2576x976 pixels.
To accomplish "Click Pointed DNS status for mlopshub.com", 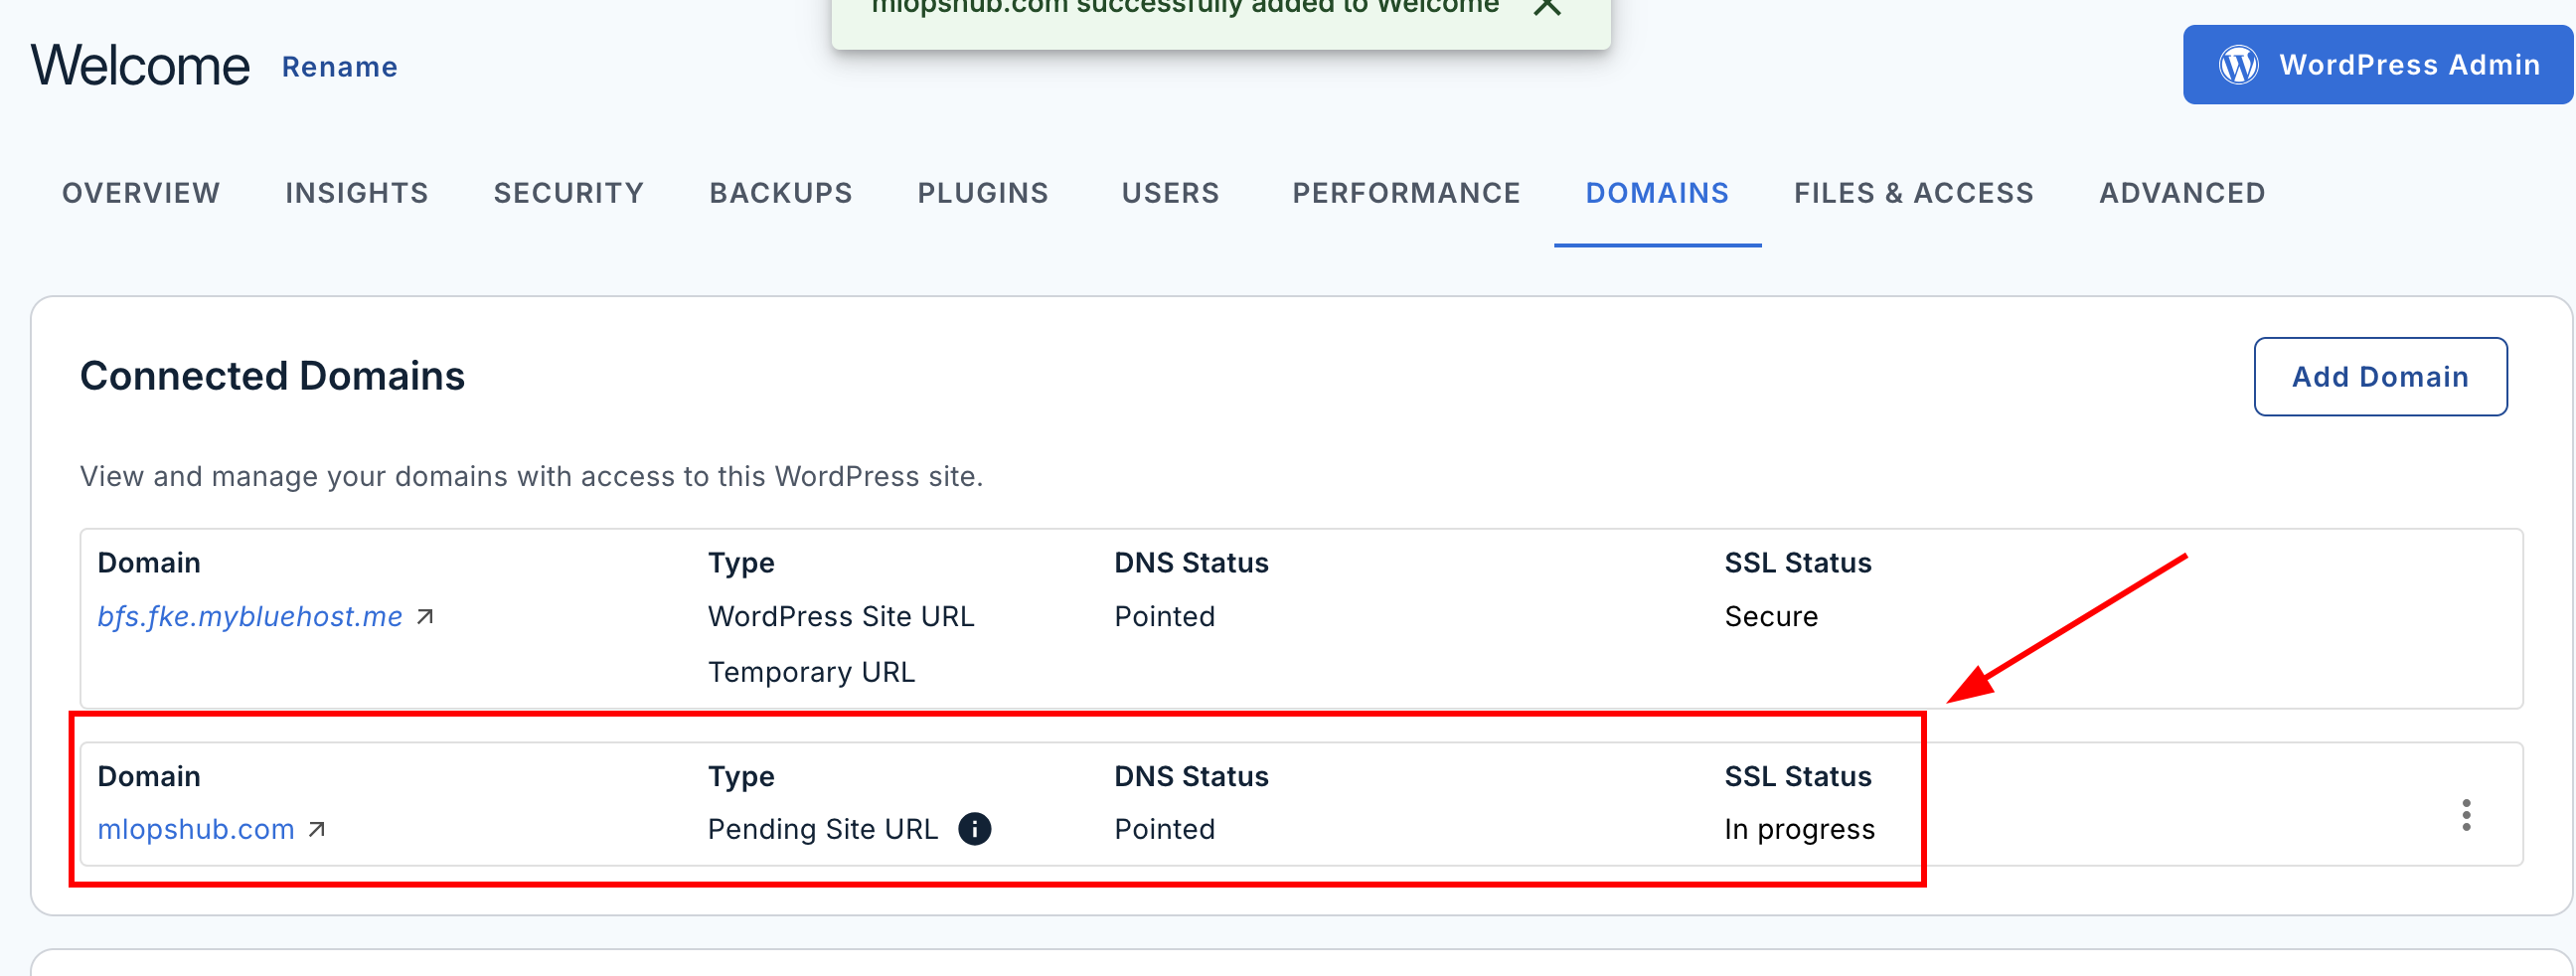I will [1164, 829].
